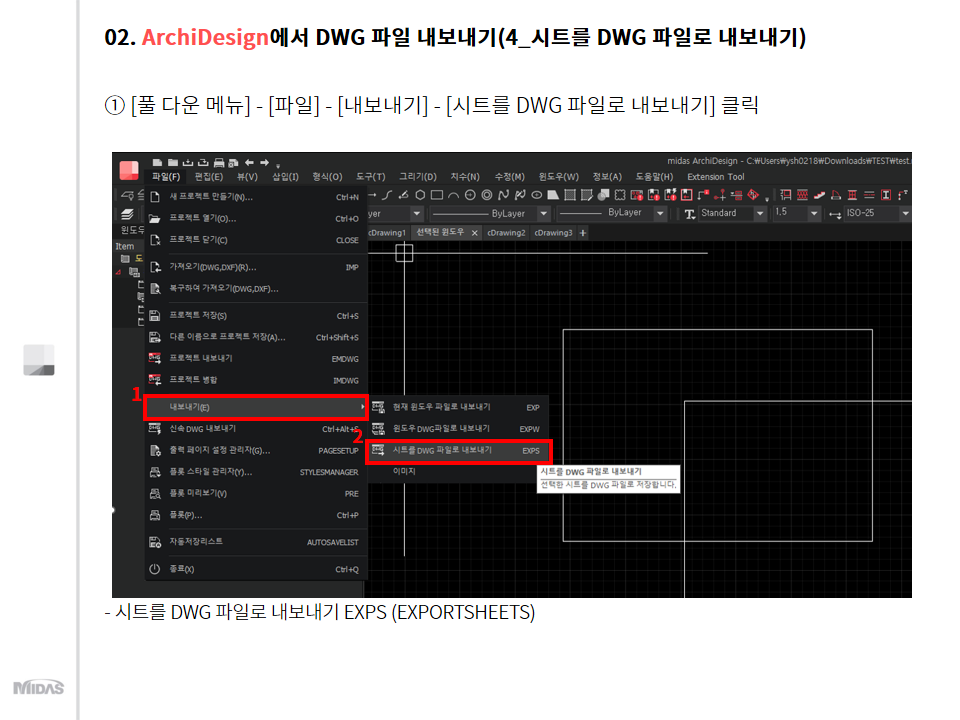Select the Hatch fill tool
This screenshot has width=960, height=720.
[570, 195]
